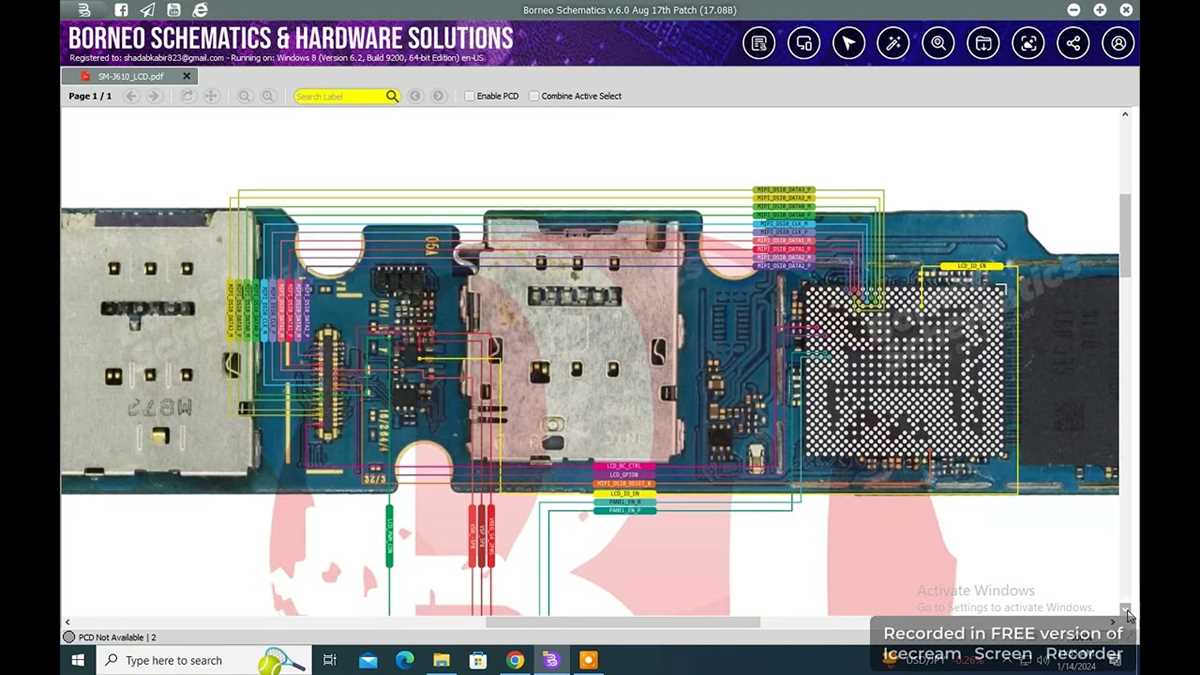Select the teal PANEL_EN_P label
The width and height of the screenshot is (1200, 675).
pos(624,511)
